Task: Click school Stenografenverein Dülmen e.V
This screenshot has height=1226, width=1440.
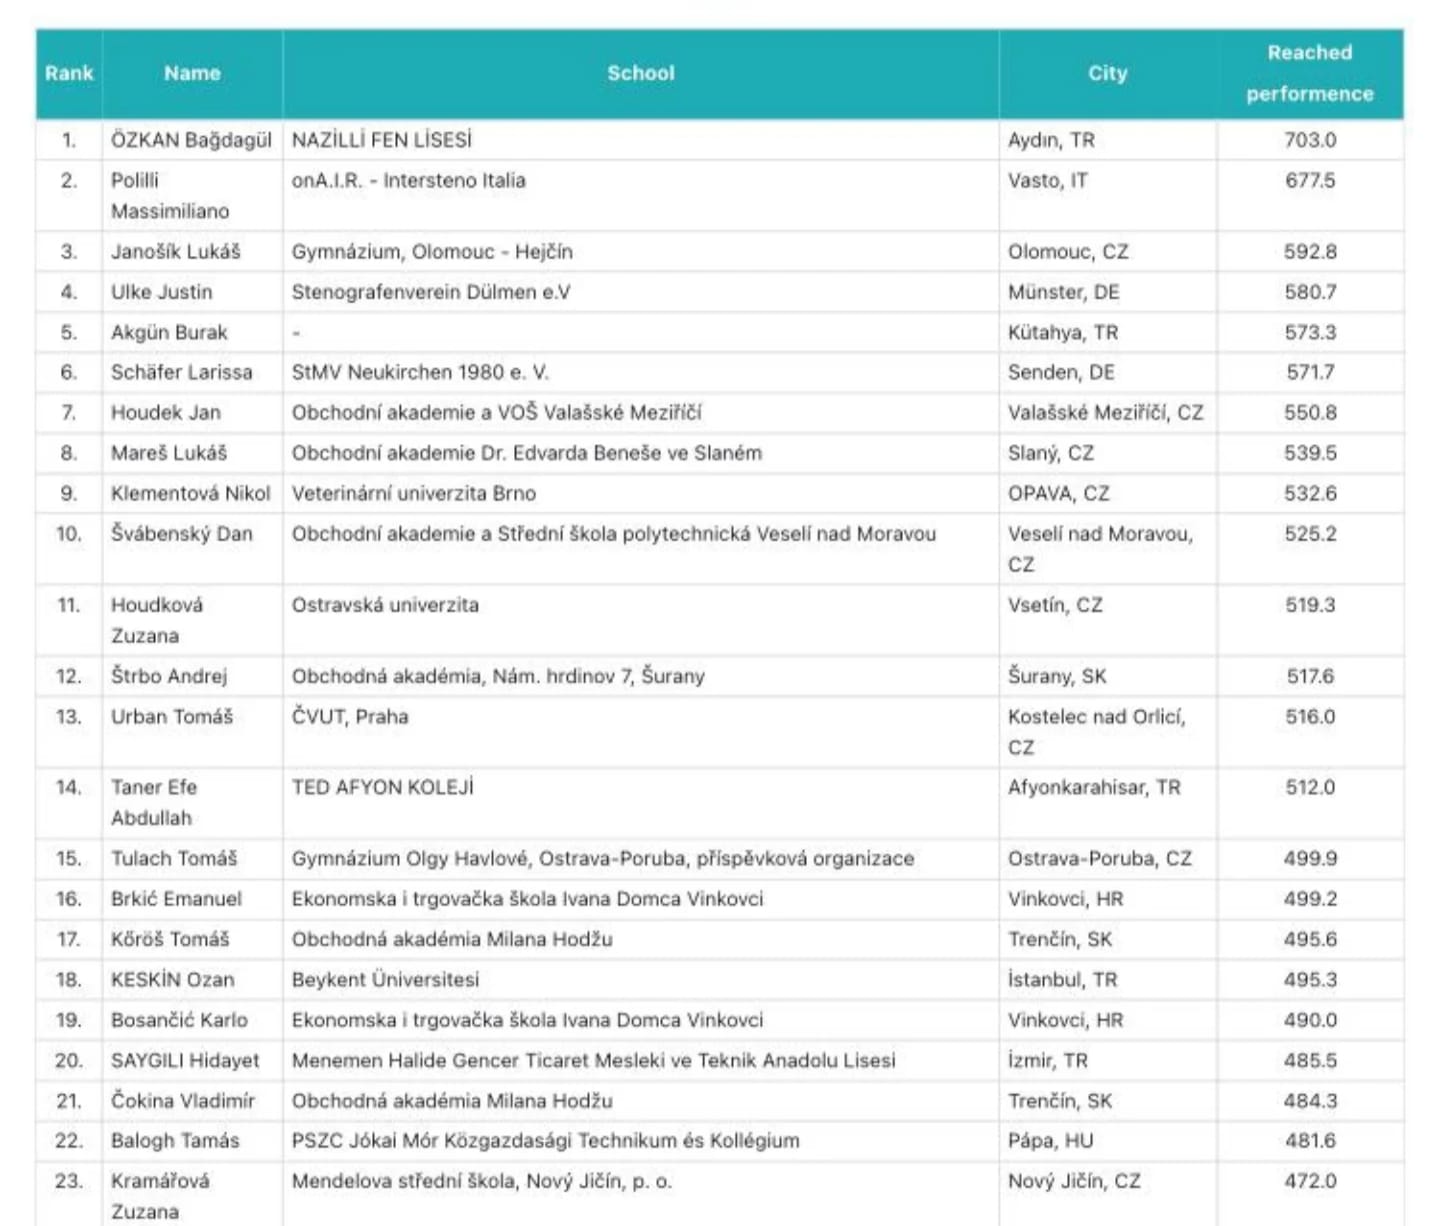Action: click(x=431, y=292)
